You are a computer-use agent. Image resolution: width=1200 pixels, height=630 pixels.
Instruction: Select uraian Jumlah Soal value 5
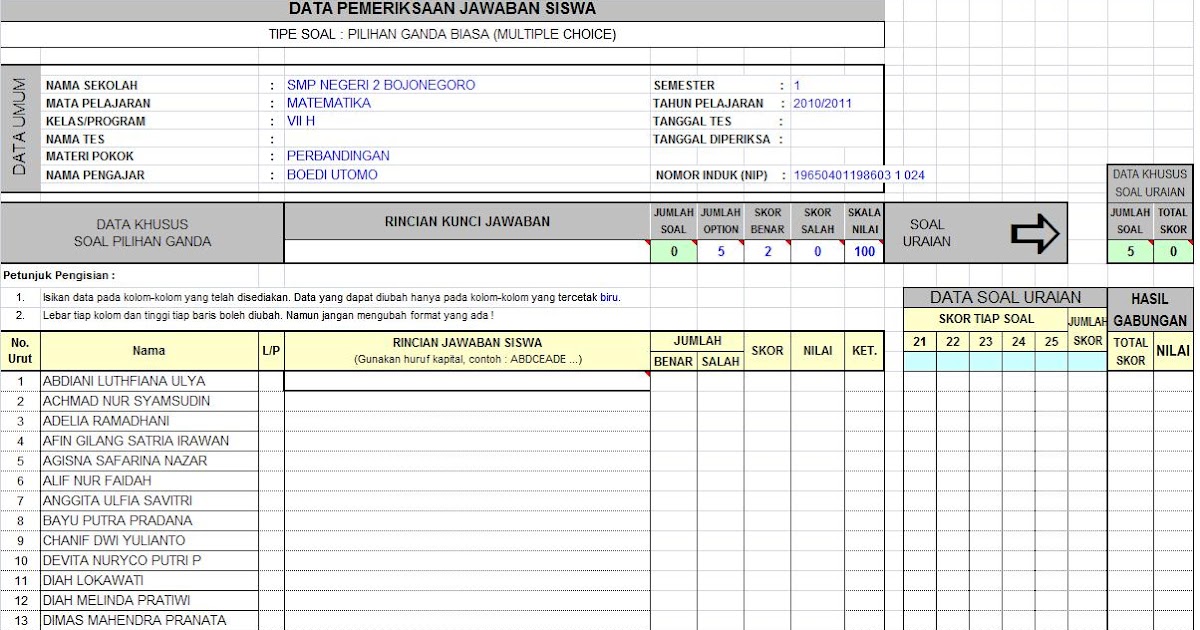click(1130, 251)
